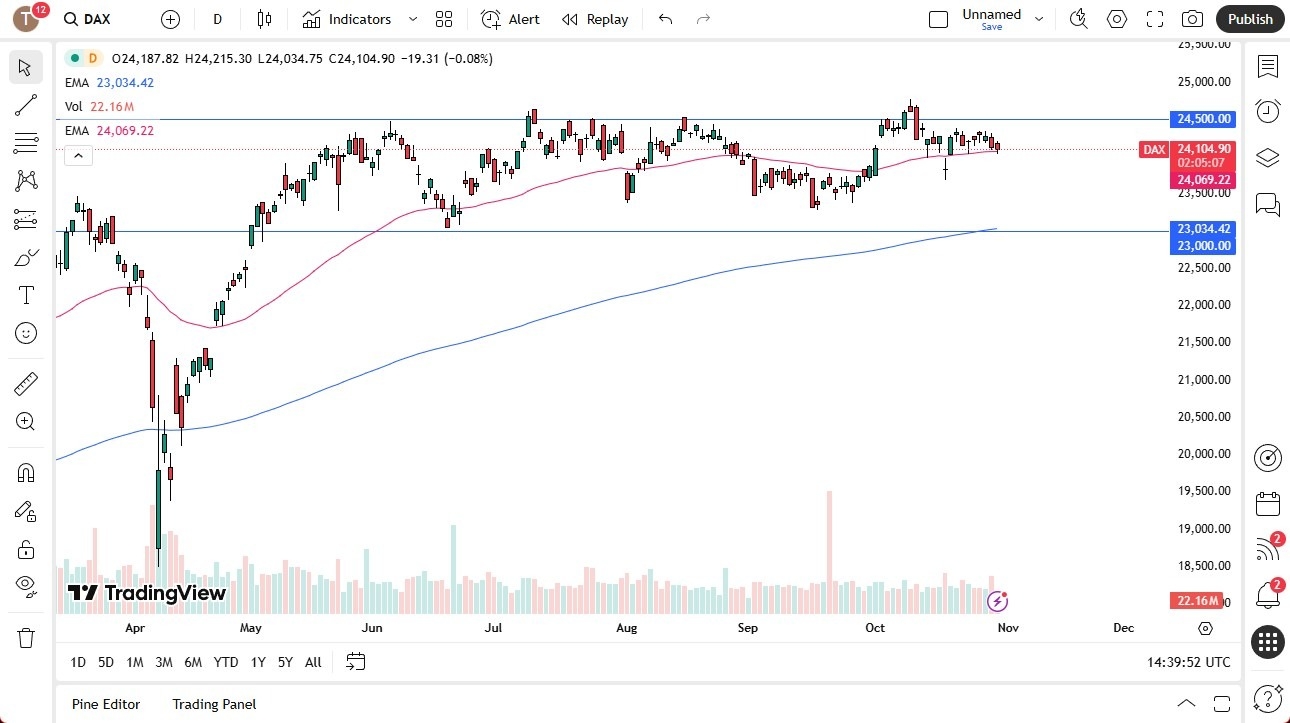Lock all drawings on the chart
The width and height of the screenshot is (1290, 723).
point(26,549)
